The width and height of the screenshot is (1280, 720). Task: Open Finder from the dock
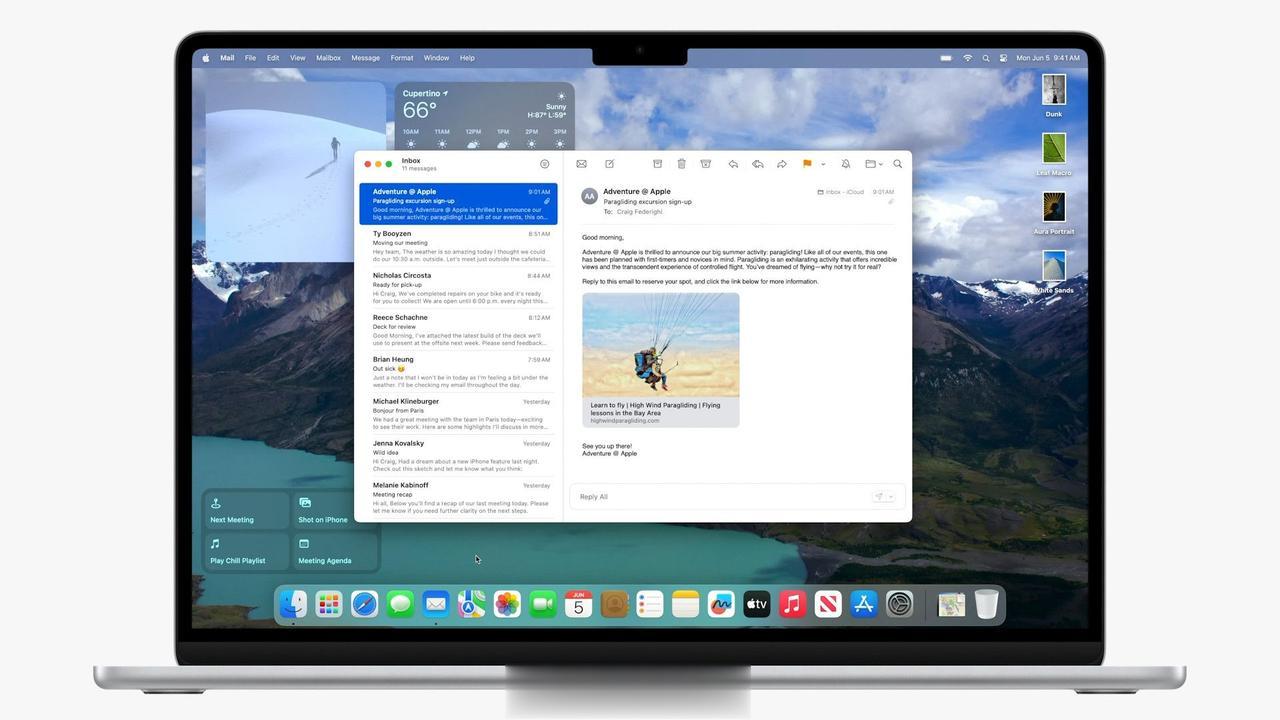tap(293, 604)
